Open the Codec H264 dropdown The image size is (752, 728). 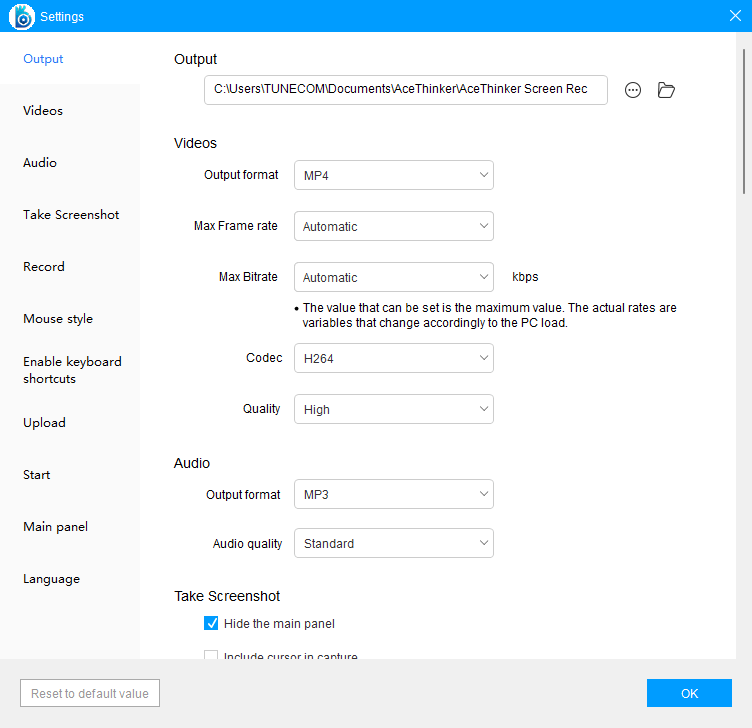tap(394, 358)
